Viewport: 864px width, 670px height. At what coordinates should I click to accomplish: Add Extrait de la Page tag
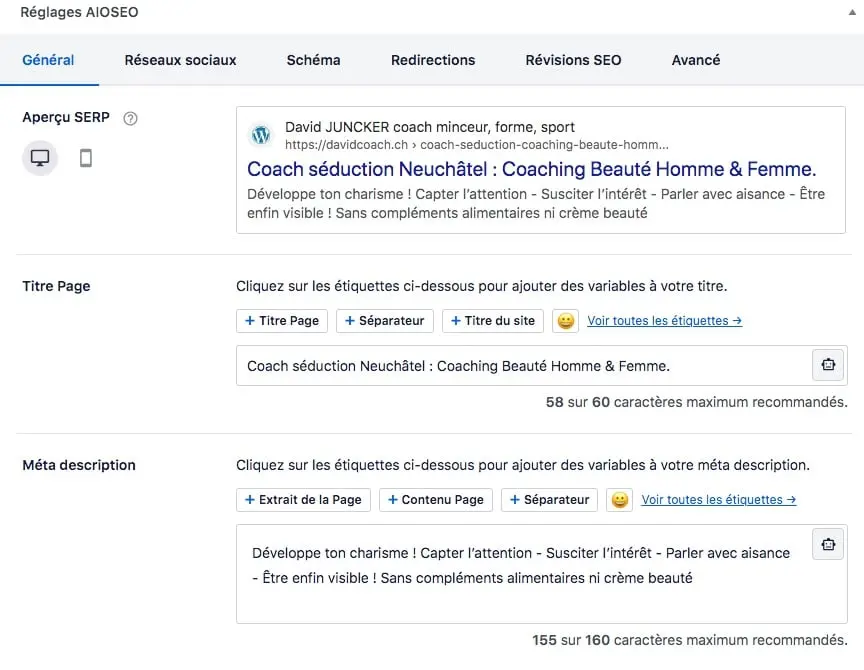tap(304, 500)
